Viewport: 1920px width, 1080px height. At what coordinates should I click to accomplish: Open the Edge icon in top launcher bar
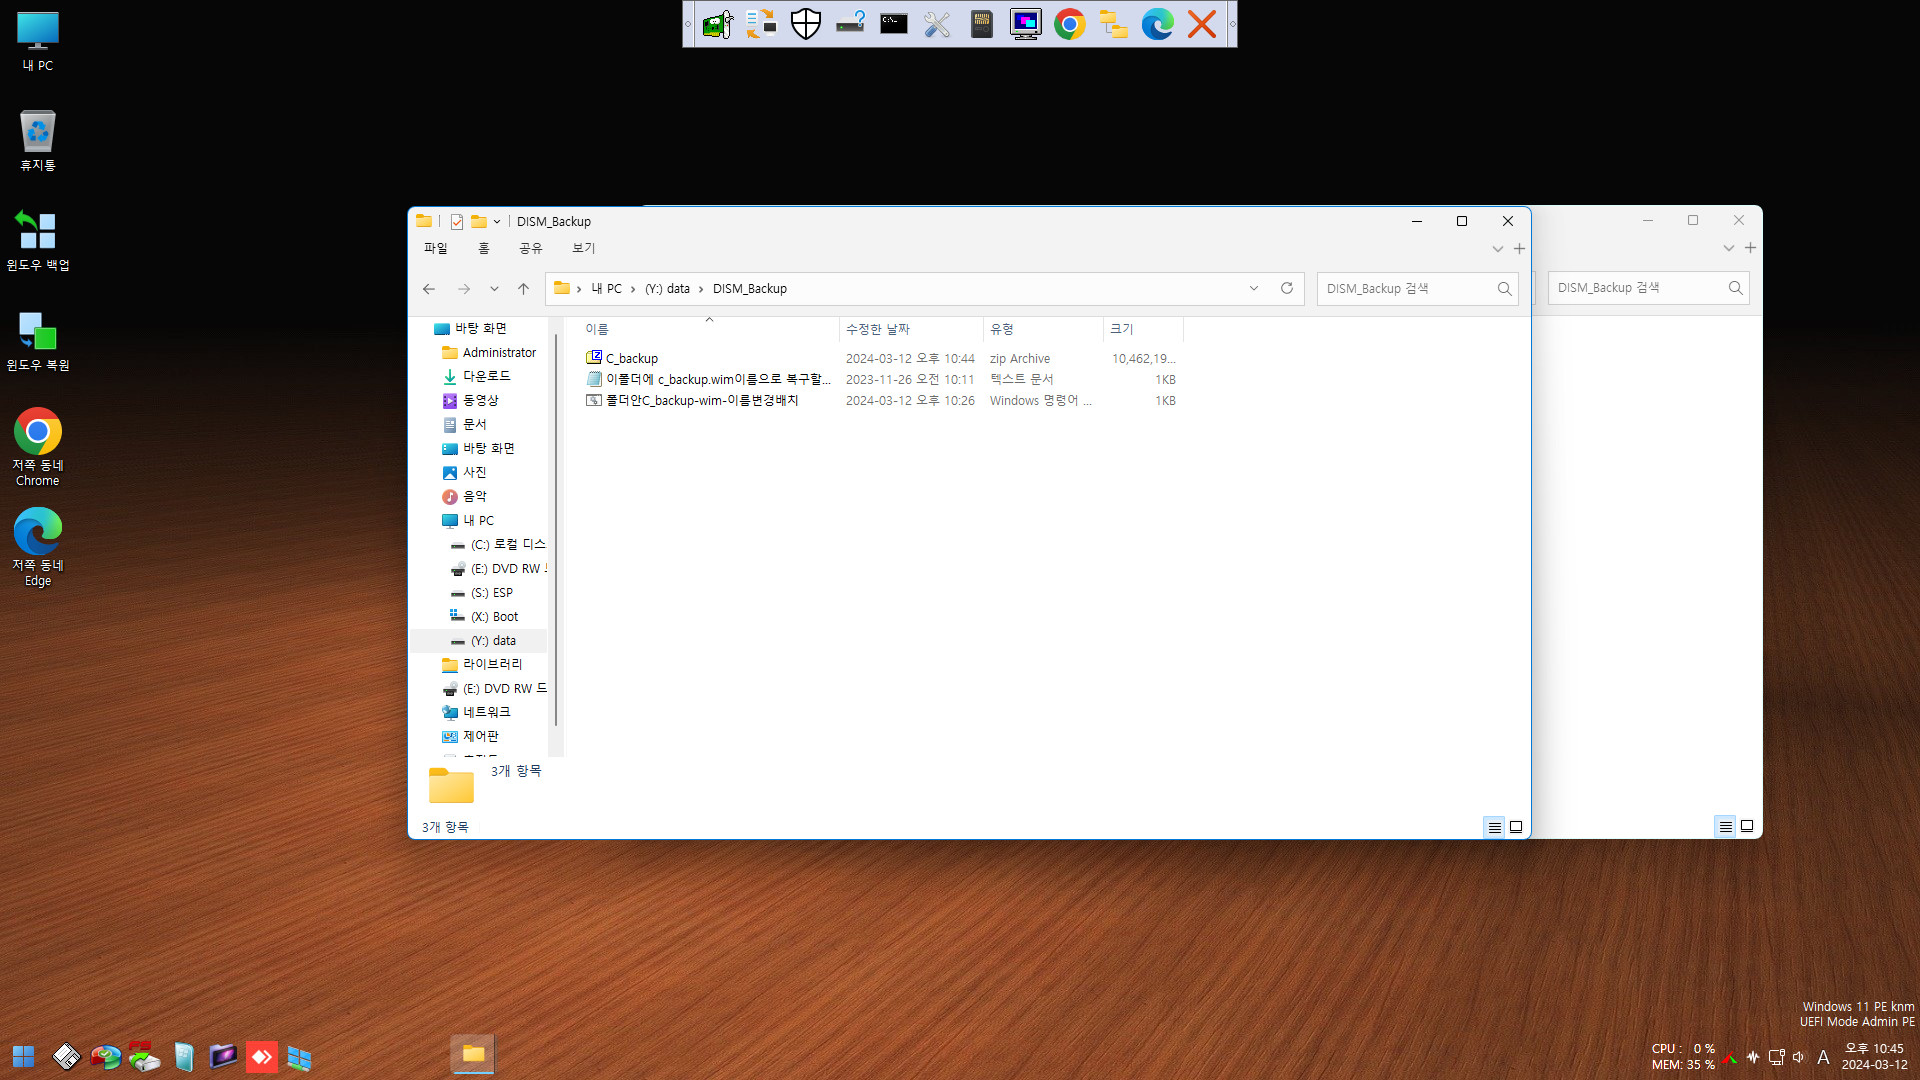pyautogui.click(x=1157, y=24)
